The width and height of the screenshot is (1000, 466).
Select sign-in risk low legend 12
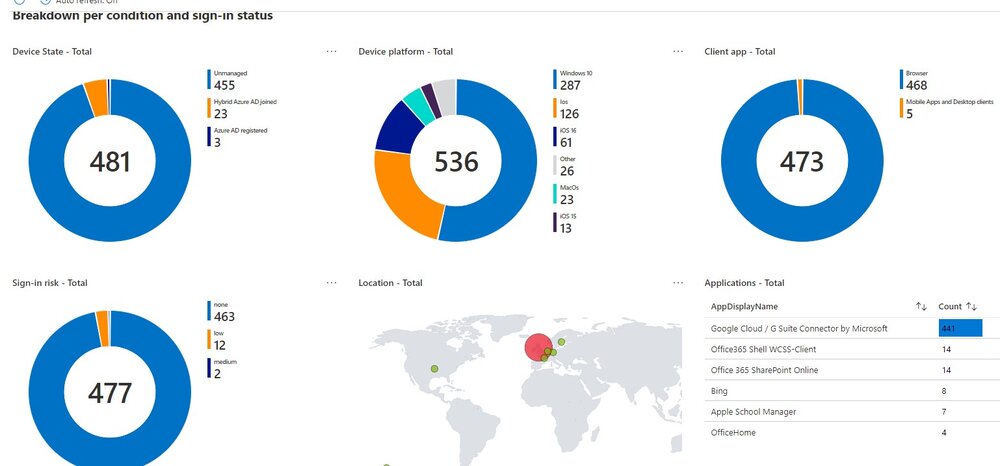coord(217,339)
